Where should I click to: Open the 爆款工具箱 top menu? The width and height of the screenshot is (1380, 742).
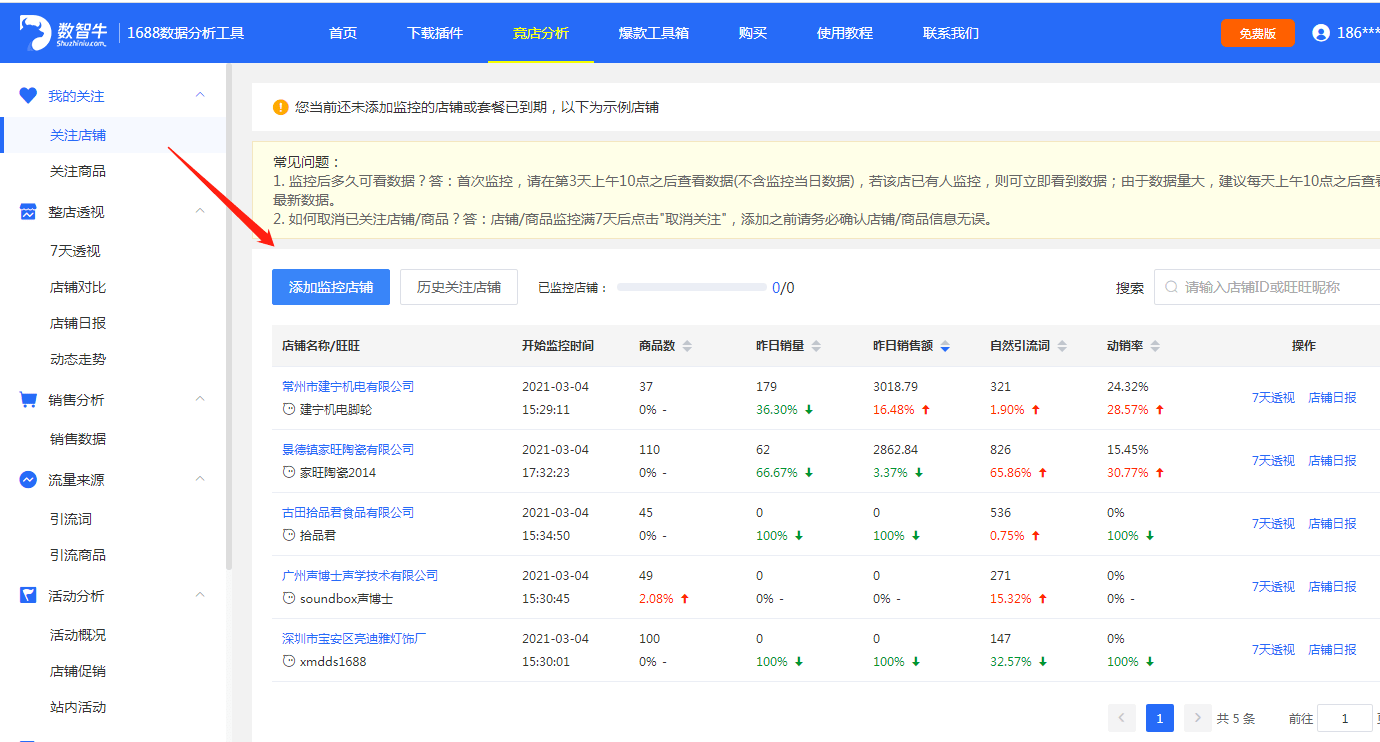(x=653, y=33)
